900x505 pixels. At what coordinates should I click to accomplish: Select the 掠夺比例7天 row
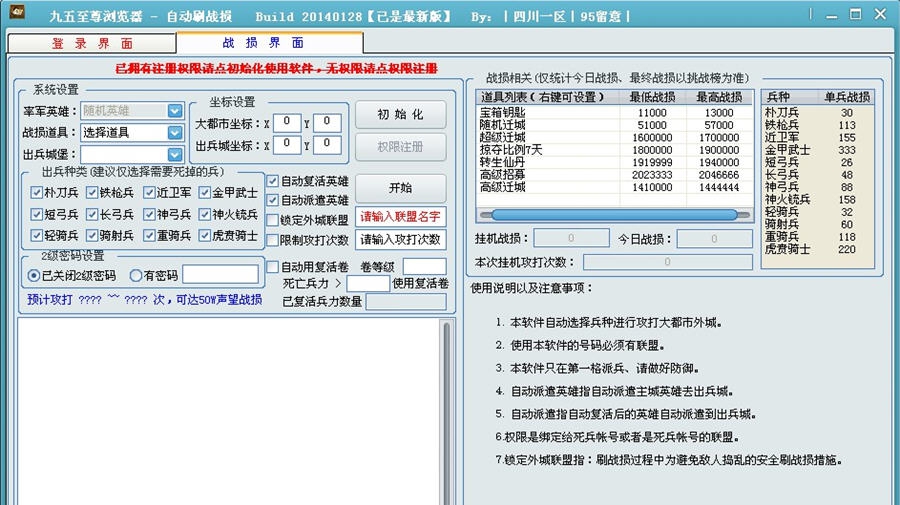tap(614, 150)
